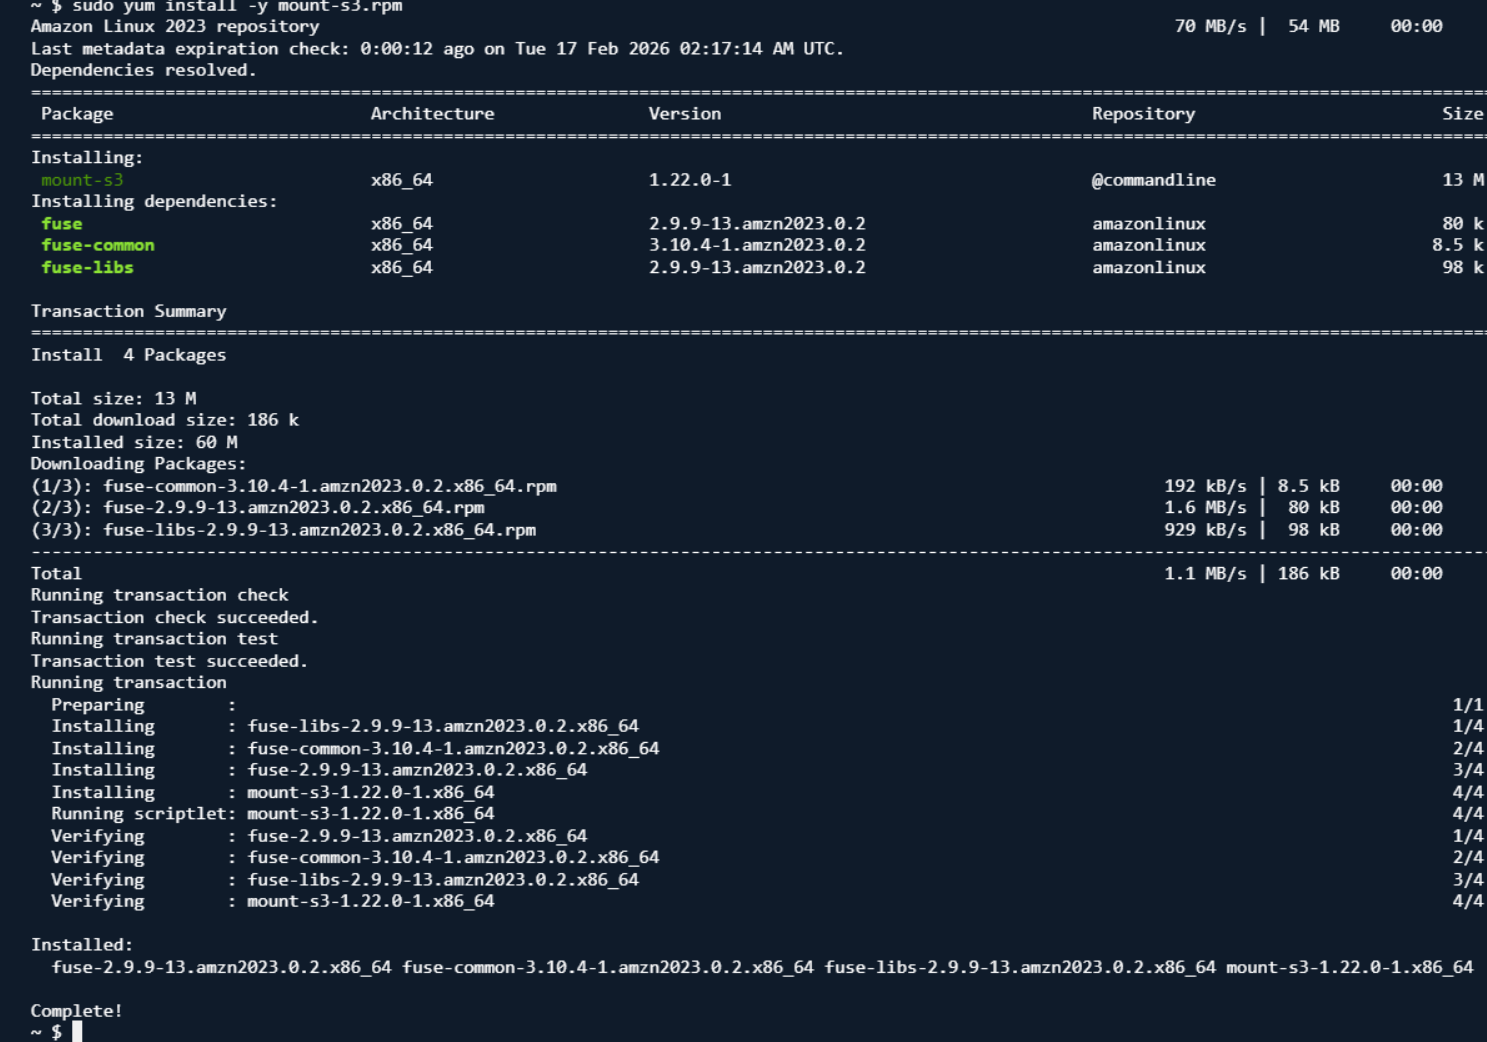Click the "Dependencies resolved." message
Viewport: 1487px width, 1042px height.
coord(144,70)
